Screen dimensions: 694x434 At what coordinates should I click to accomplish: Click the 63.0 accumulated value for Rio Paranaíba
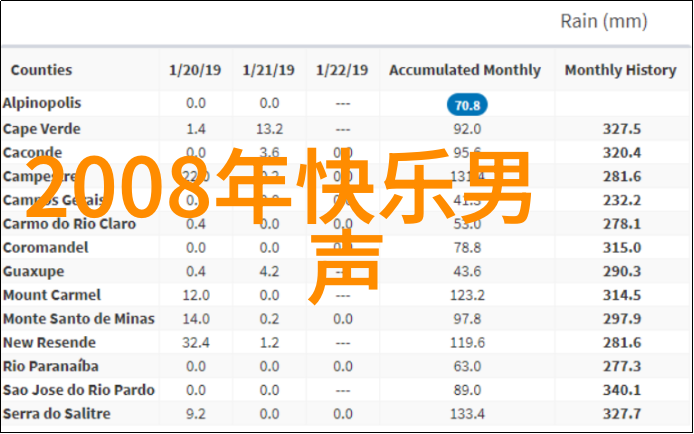[467, 367]
